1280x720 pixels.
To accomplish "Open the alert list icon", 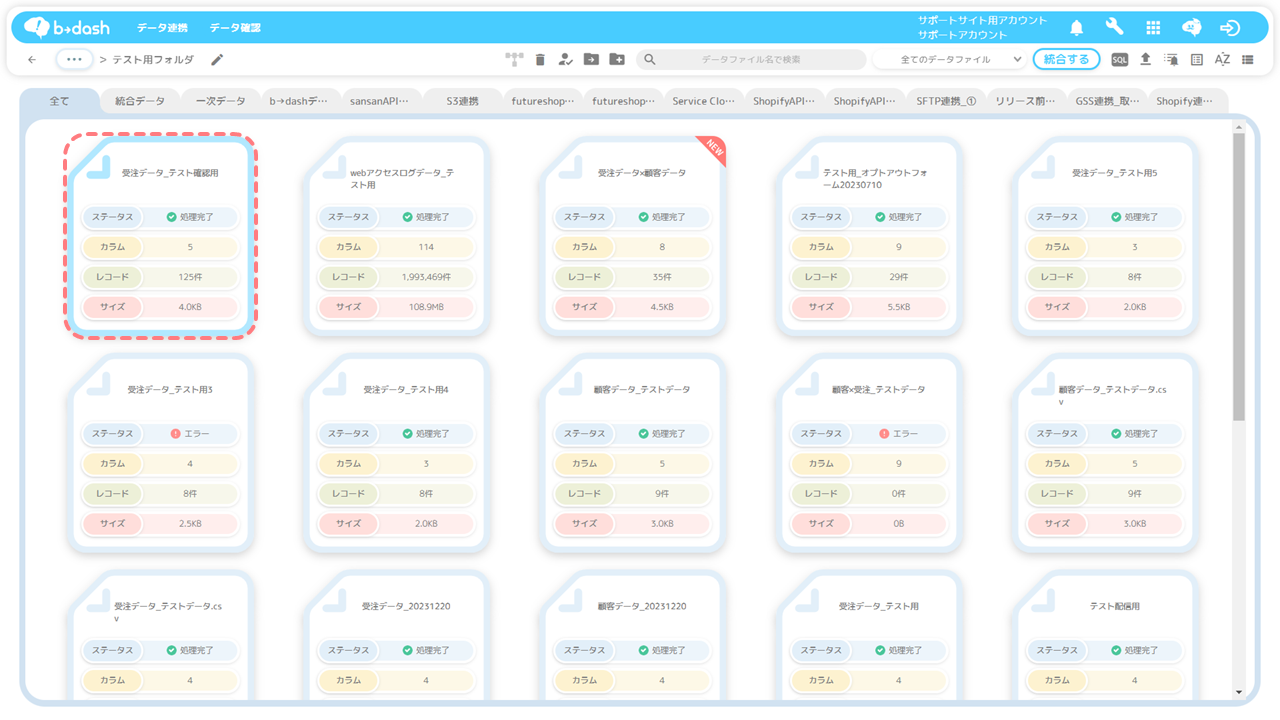I will click(1171, 60).
